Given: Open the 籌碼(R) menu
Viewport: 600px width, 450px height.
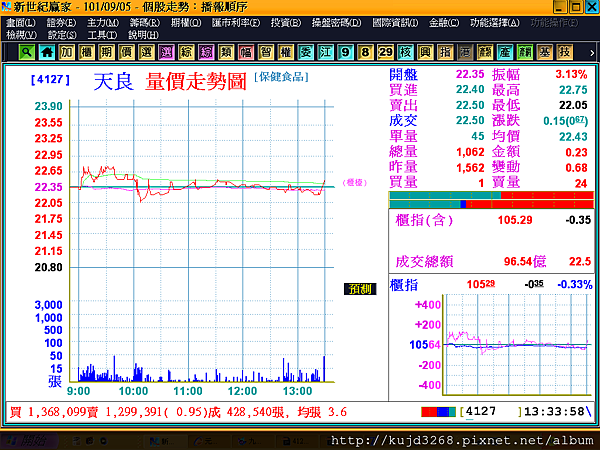Looking at the screenshot, I should (x=145, y=23).
